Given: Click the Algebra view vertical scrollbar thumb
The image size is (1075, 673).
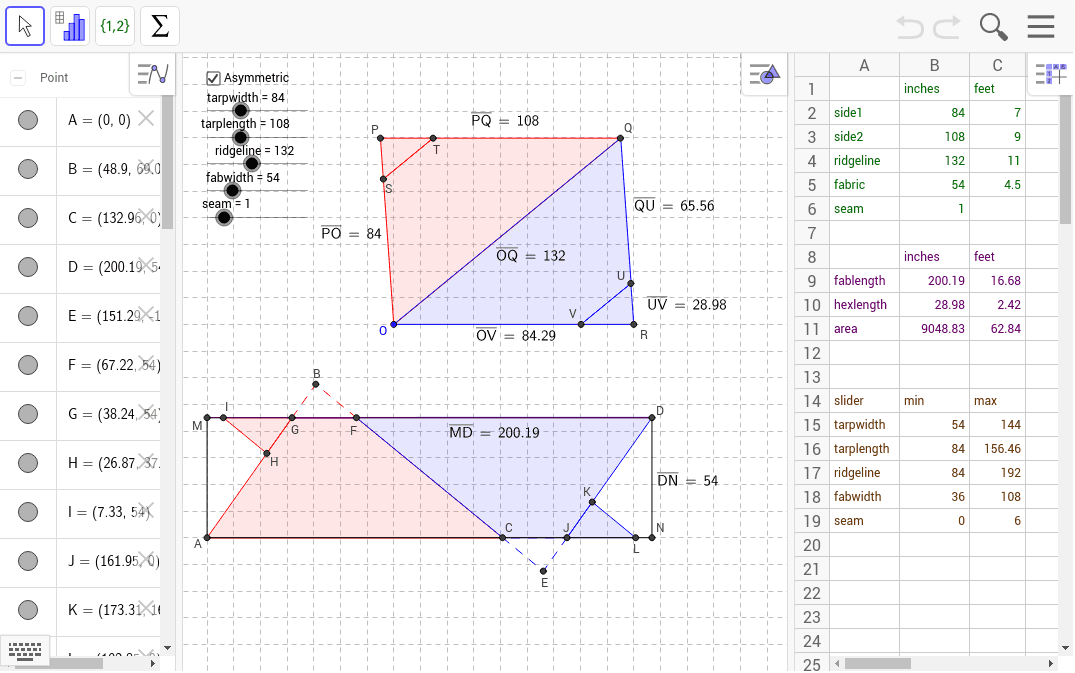Looking at the screenshot, I should click(x=167, y=162).
